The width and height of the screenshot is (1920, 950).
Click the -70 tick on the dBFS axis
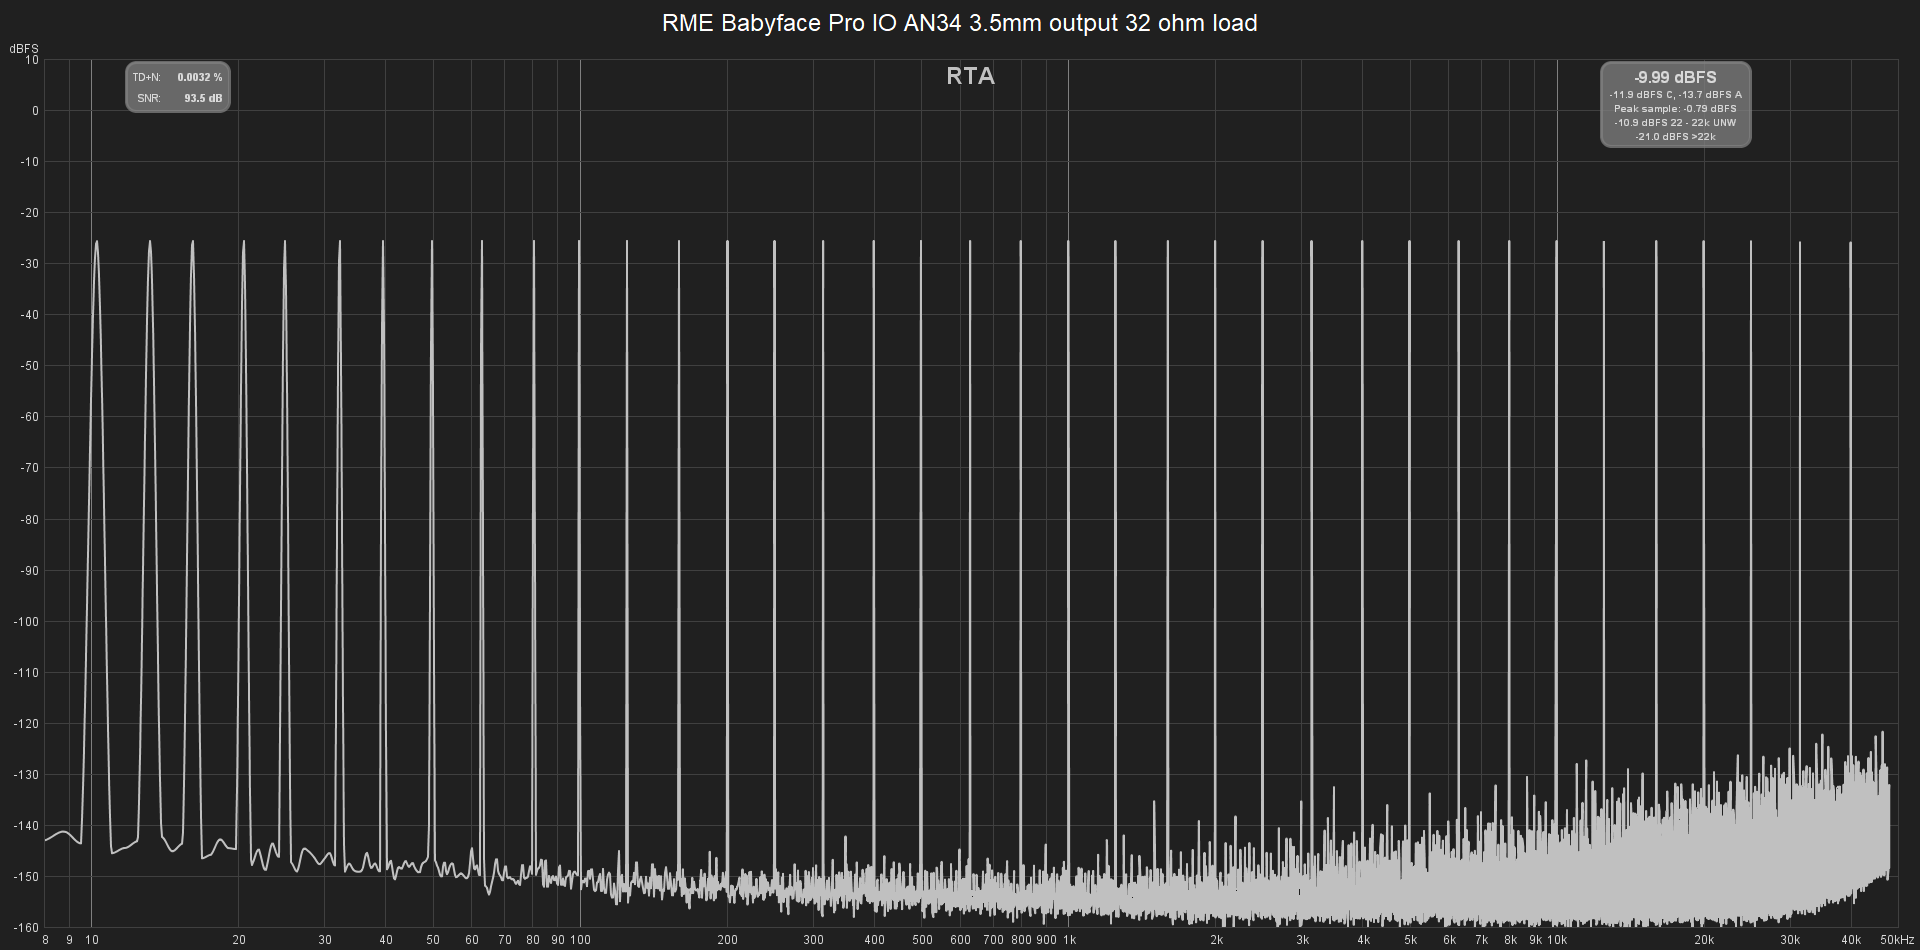(30, 468)
